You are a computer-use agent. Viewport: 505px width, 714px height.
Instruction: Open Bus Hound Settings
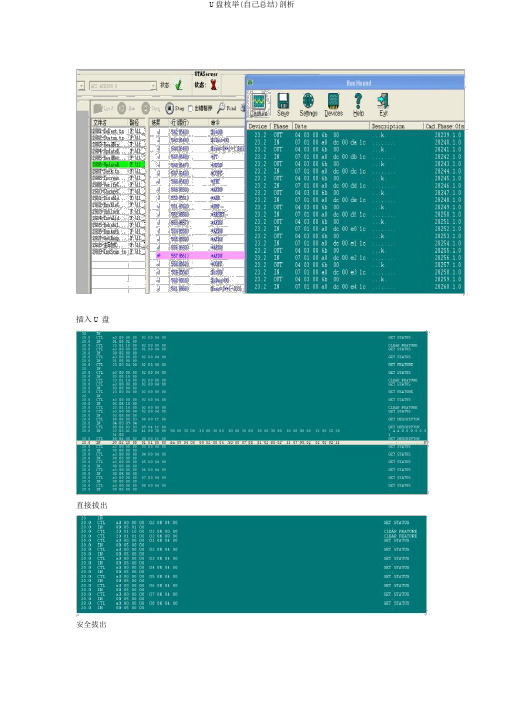[308, 104]
